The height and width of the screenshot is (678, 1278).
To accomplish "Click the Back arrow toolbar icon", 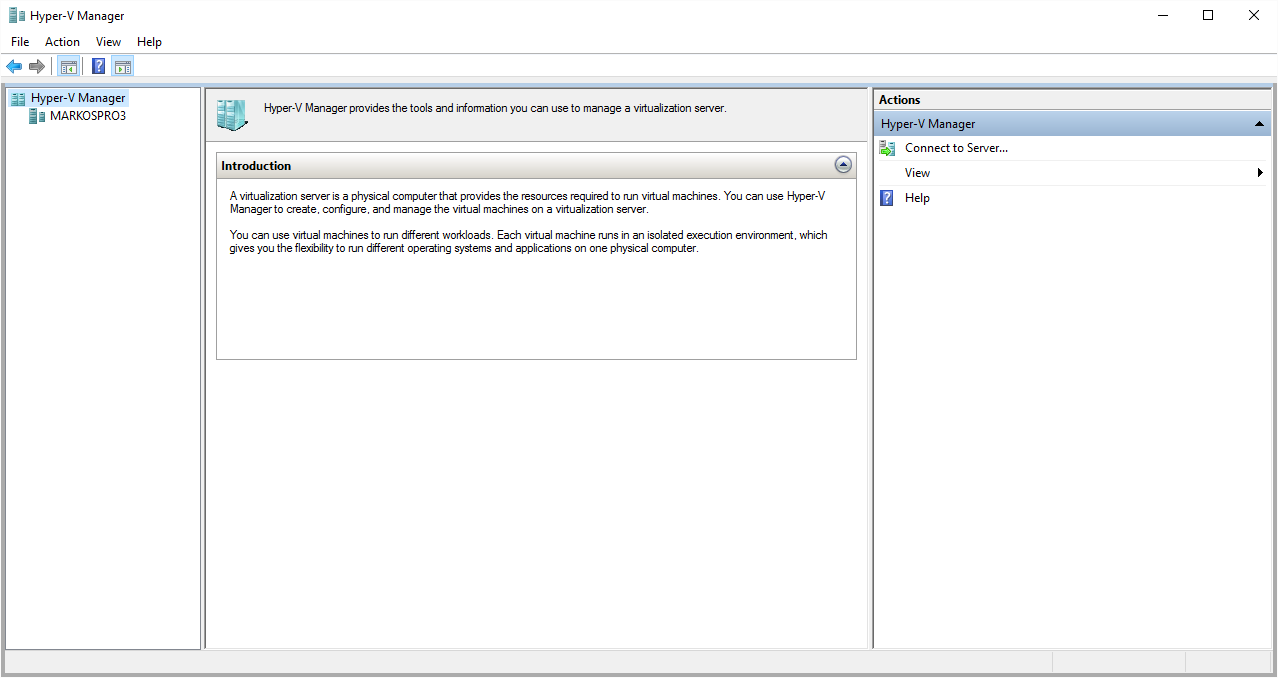I will tap(14, 66).
